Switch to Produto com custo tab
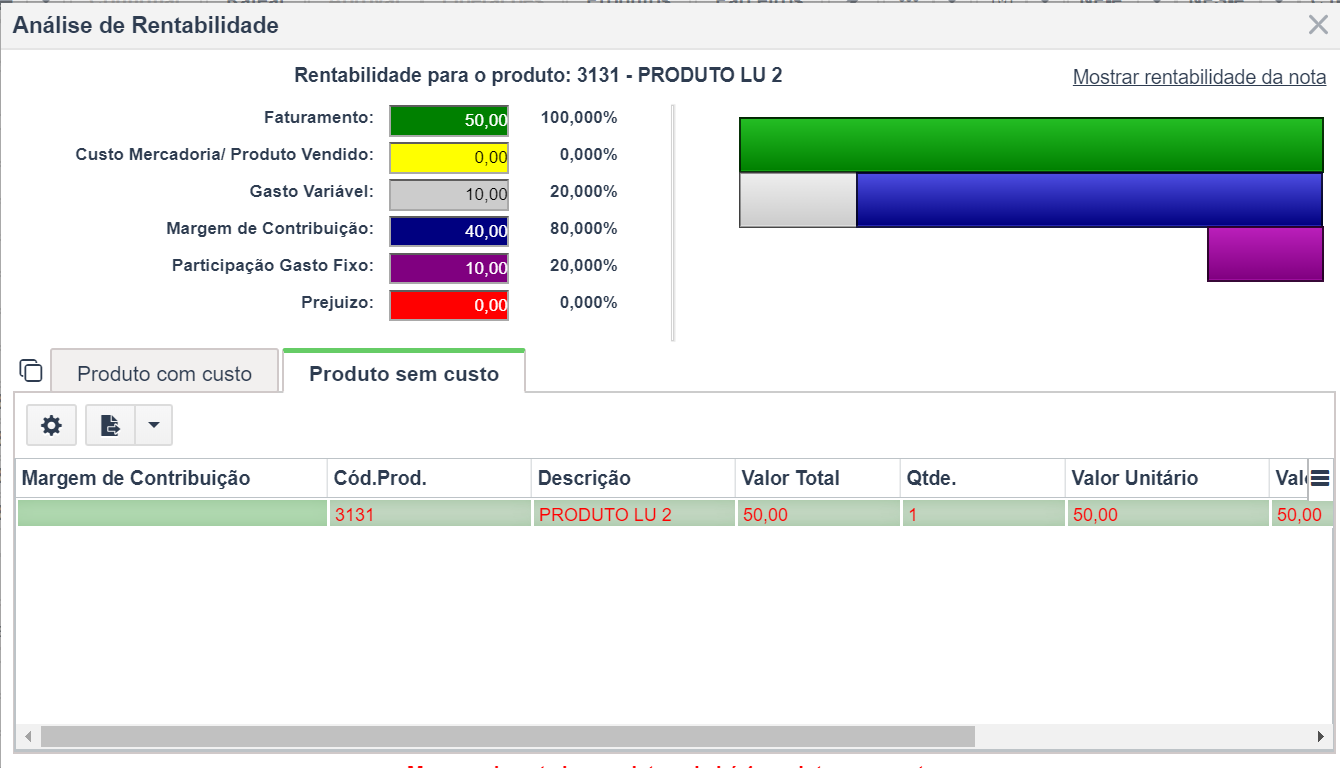Viewport: 1340px width, 768px height. (x=165, y=374)
